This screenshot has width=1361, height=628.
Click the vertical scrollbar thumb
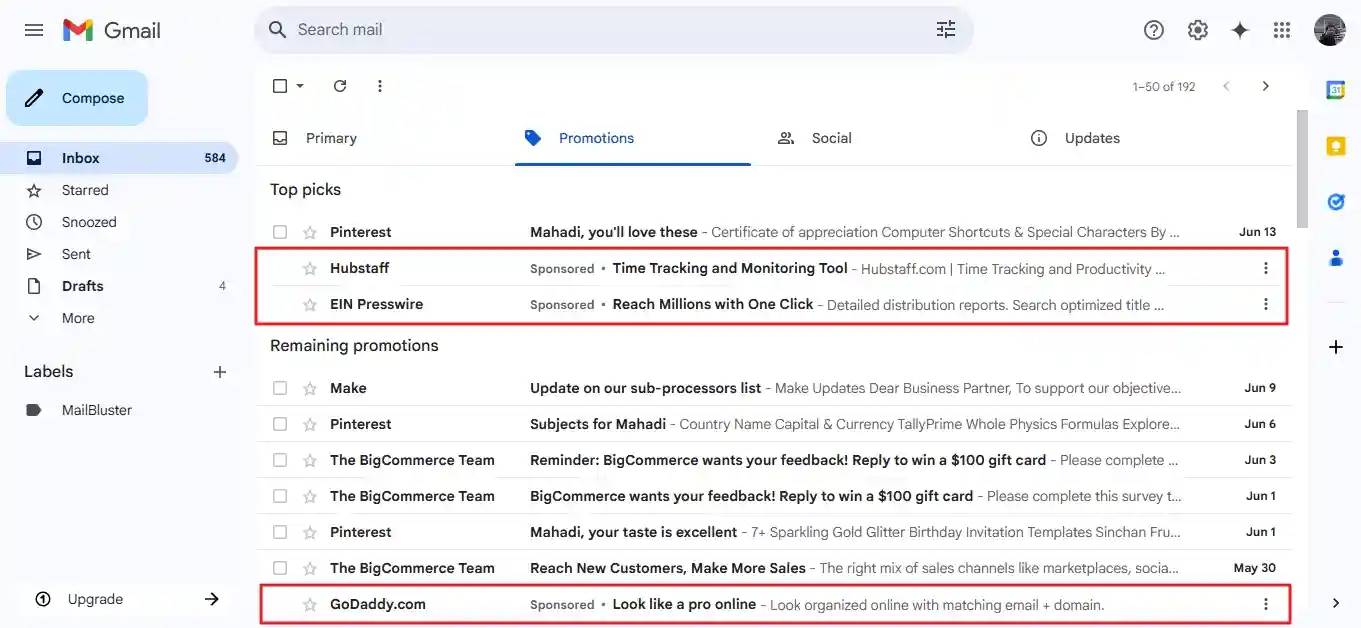click(1302, 170)
